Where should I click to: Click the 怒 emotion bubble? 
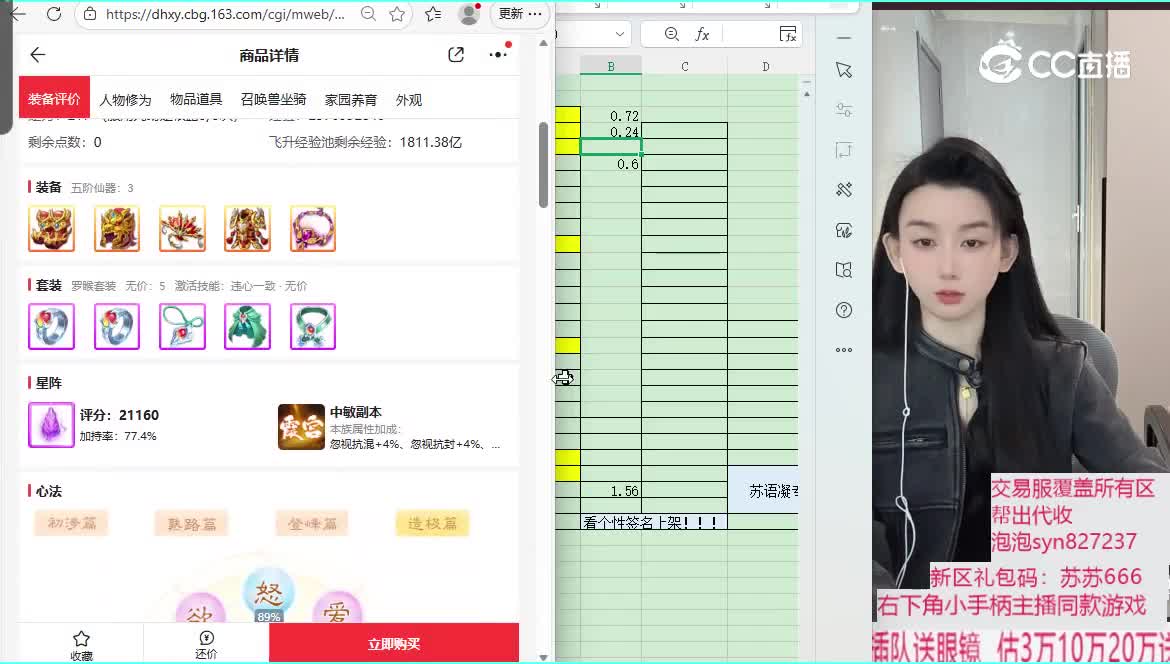(269, 595)
